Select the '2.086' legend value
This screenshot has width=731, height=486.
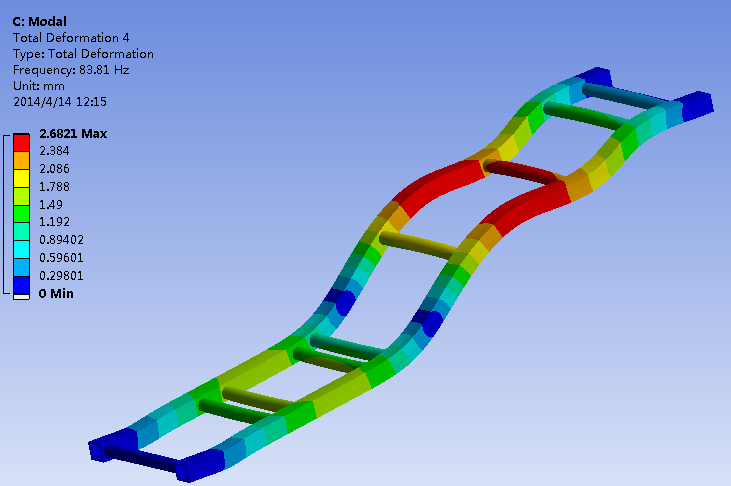(x=54, y=169)
